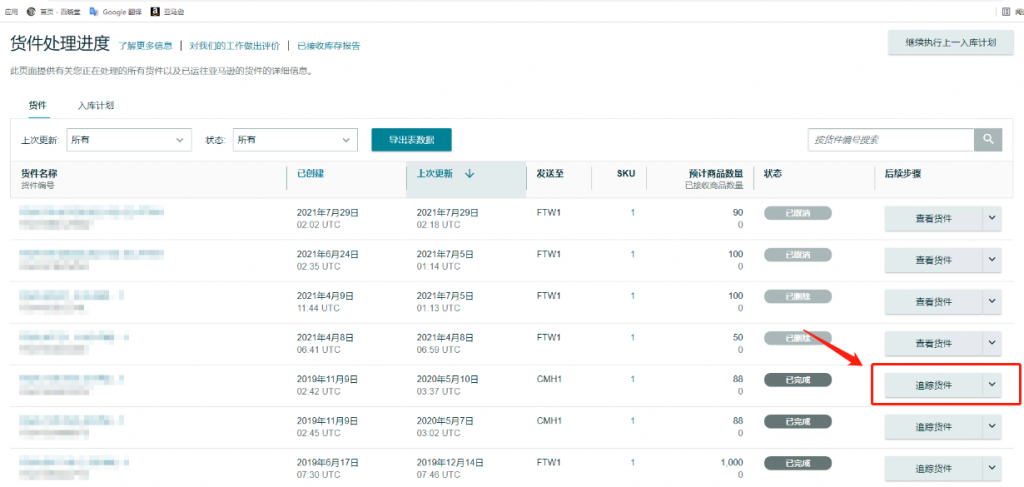Click 已完成 badge in row updated 2020年5月10日

tap(797, 379)
